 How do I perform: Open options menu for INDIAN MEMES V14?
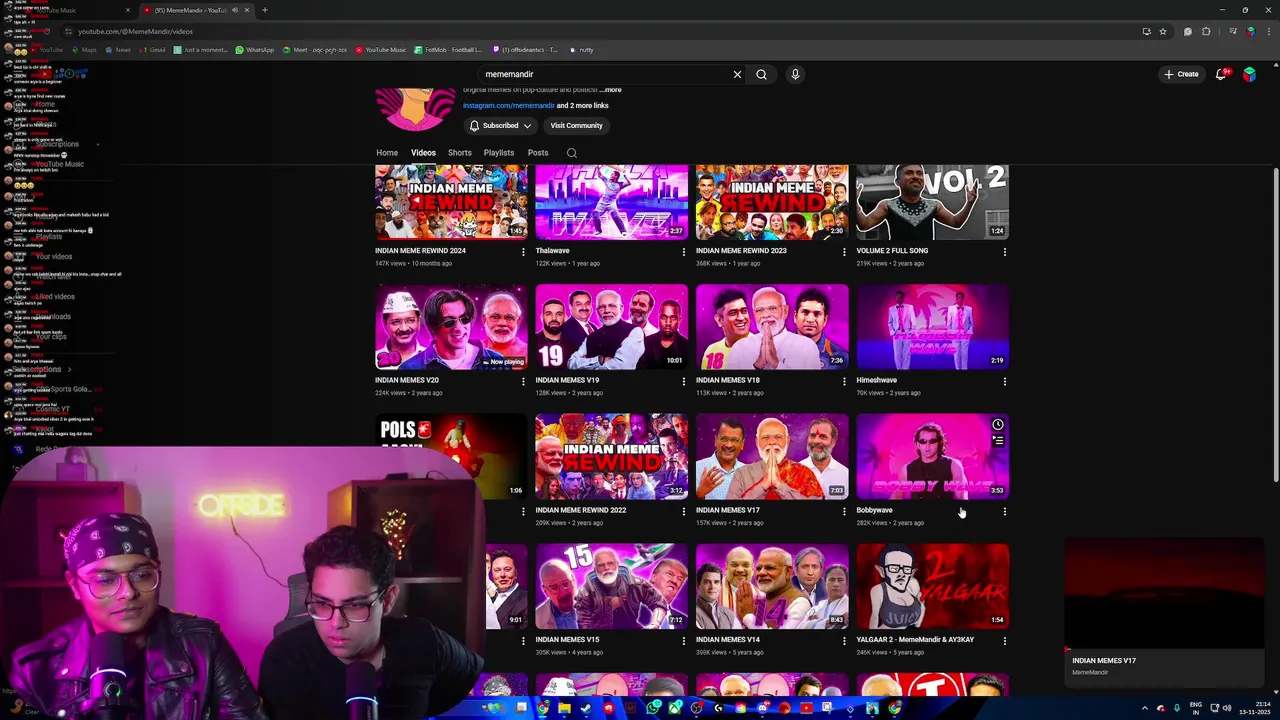(x=844, y=641)
